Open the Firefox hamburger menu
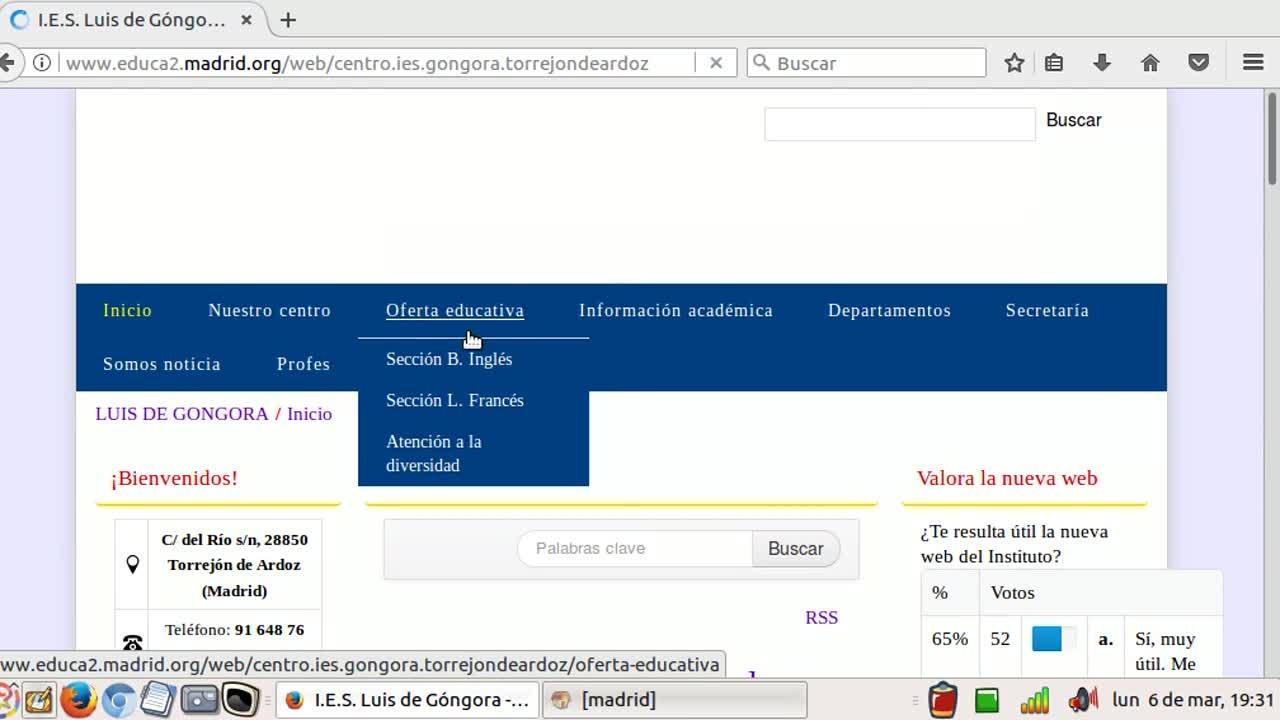 (1253, 63)
